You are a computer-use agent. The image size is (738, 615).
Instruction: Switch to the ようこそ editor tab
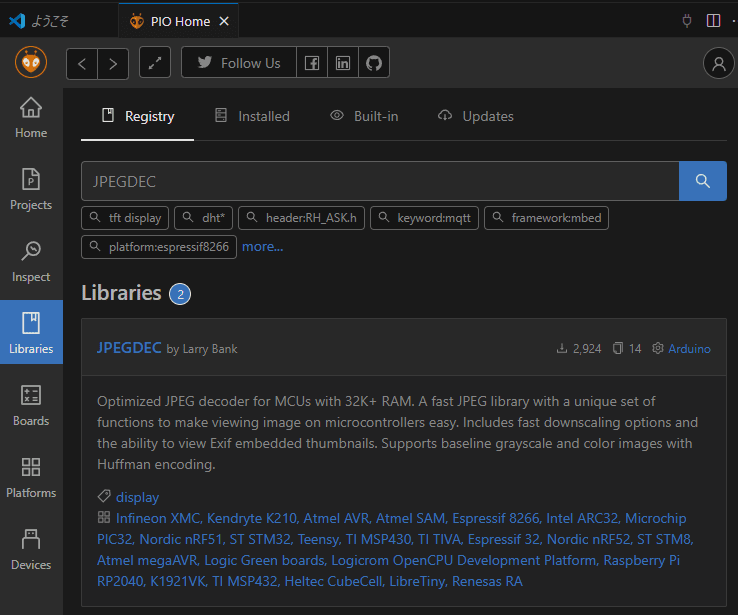tap(59, 21)
